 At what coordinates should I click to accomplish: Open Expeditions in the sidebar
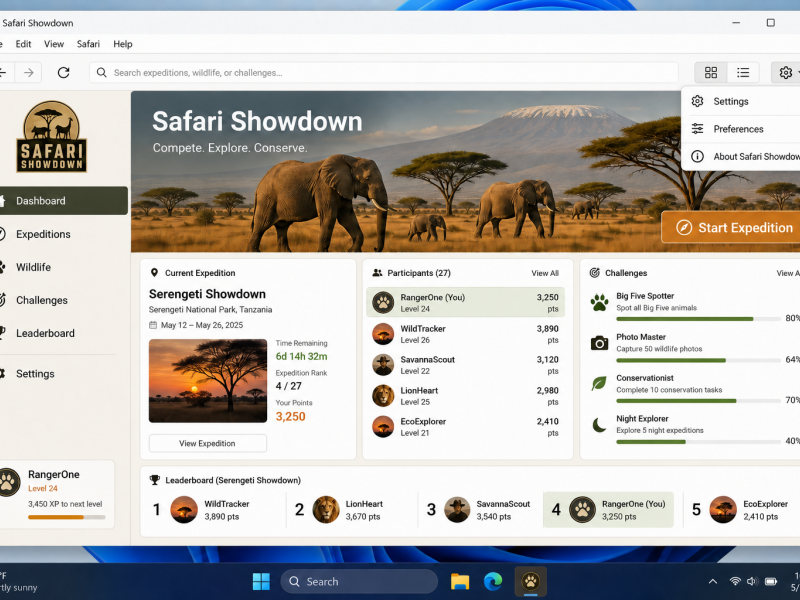click(x=63, y=234)
